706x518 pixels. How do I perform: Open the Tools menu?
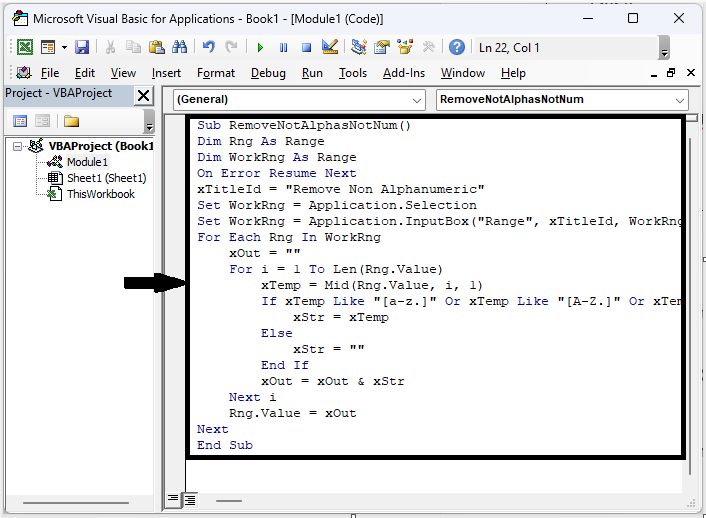tap(353, 73)
